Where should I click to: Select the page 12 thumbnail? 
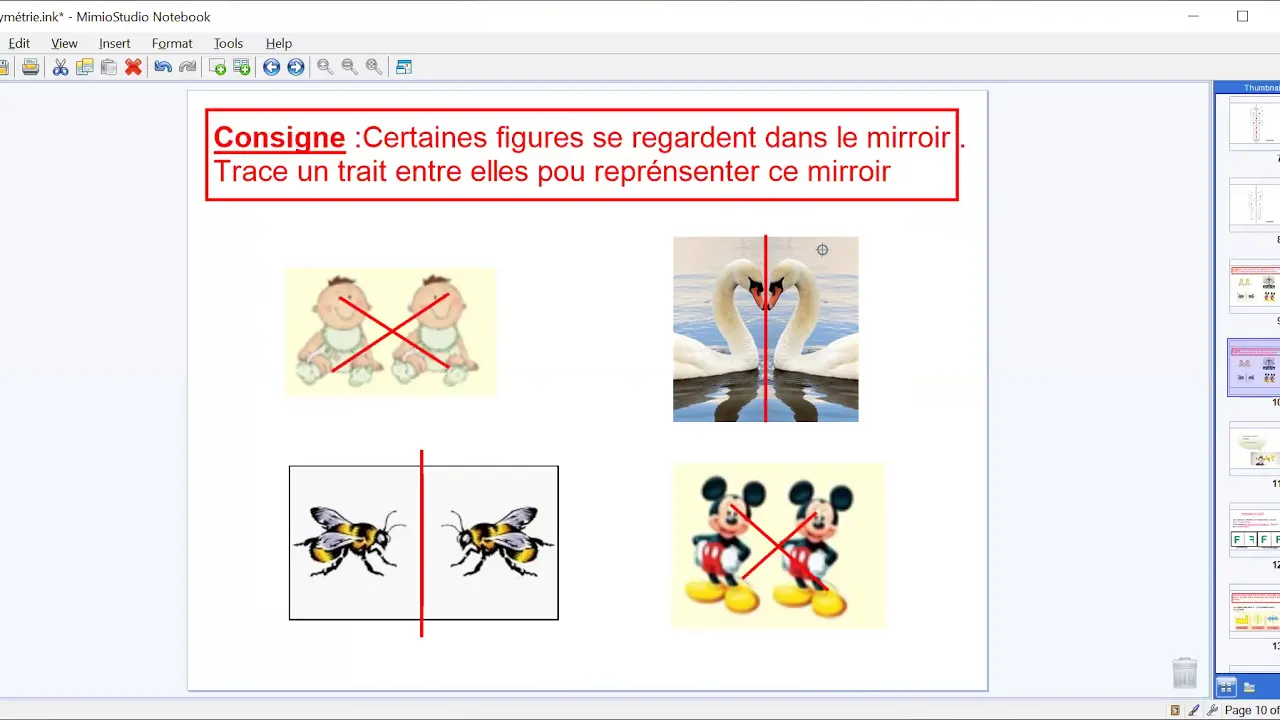pyautogui.click(x=1255, y=530)
